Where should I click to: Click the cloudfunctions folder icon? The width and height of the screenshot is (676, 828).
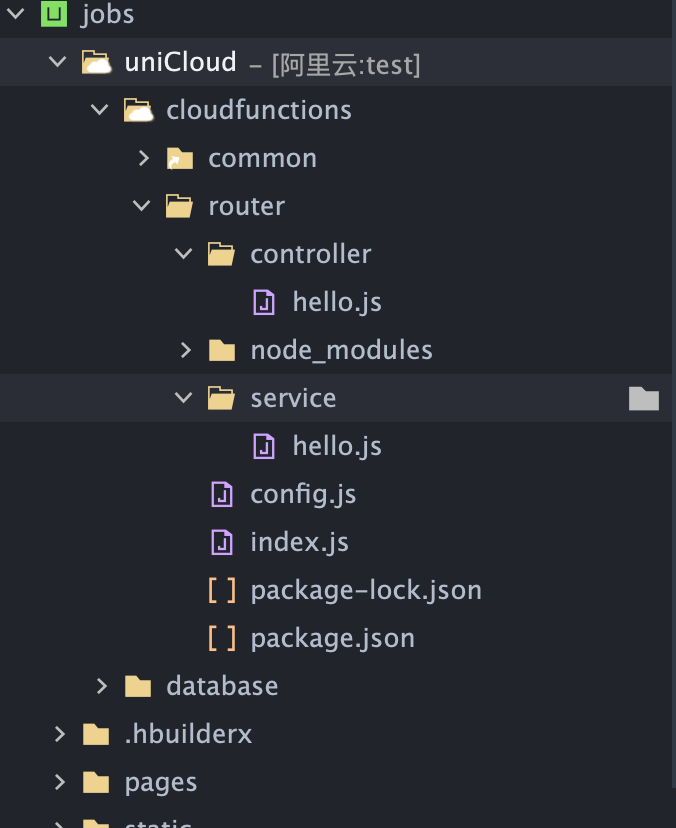click(x=138, y=110)
